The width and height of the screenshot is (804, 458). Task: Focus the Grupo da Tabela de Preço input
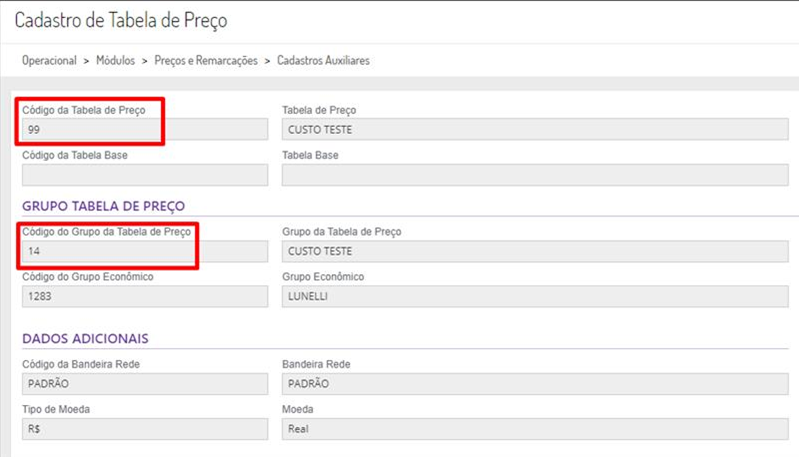pyautogui.click(x=540, y=251)
